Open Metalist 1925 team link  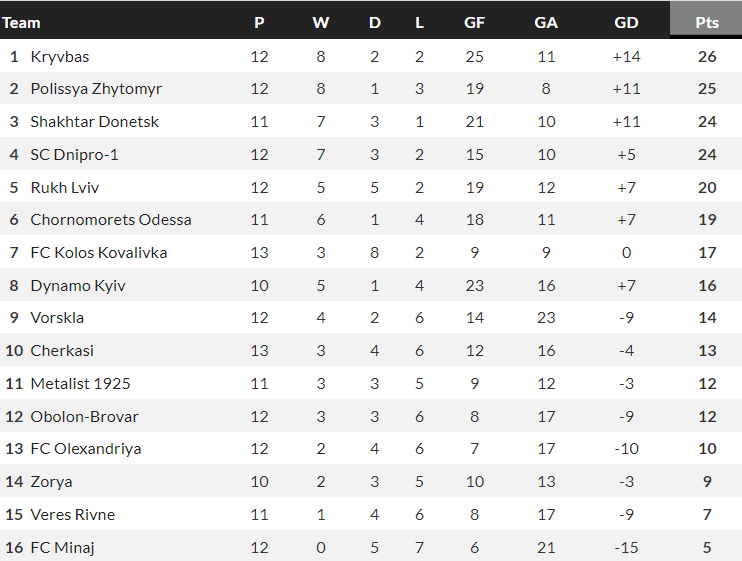click(x=80, y=383)
